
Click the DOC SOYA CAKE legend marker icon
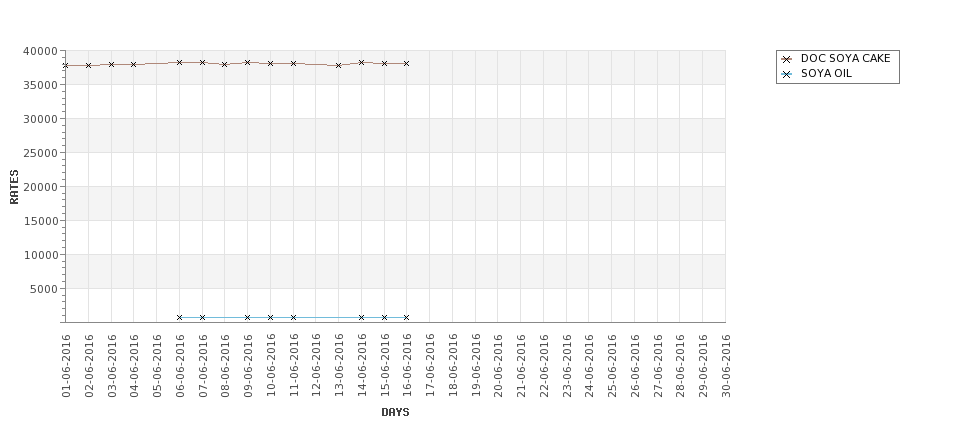[x=787, y=59]
